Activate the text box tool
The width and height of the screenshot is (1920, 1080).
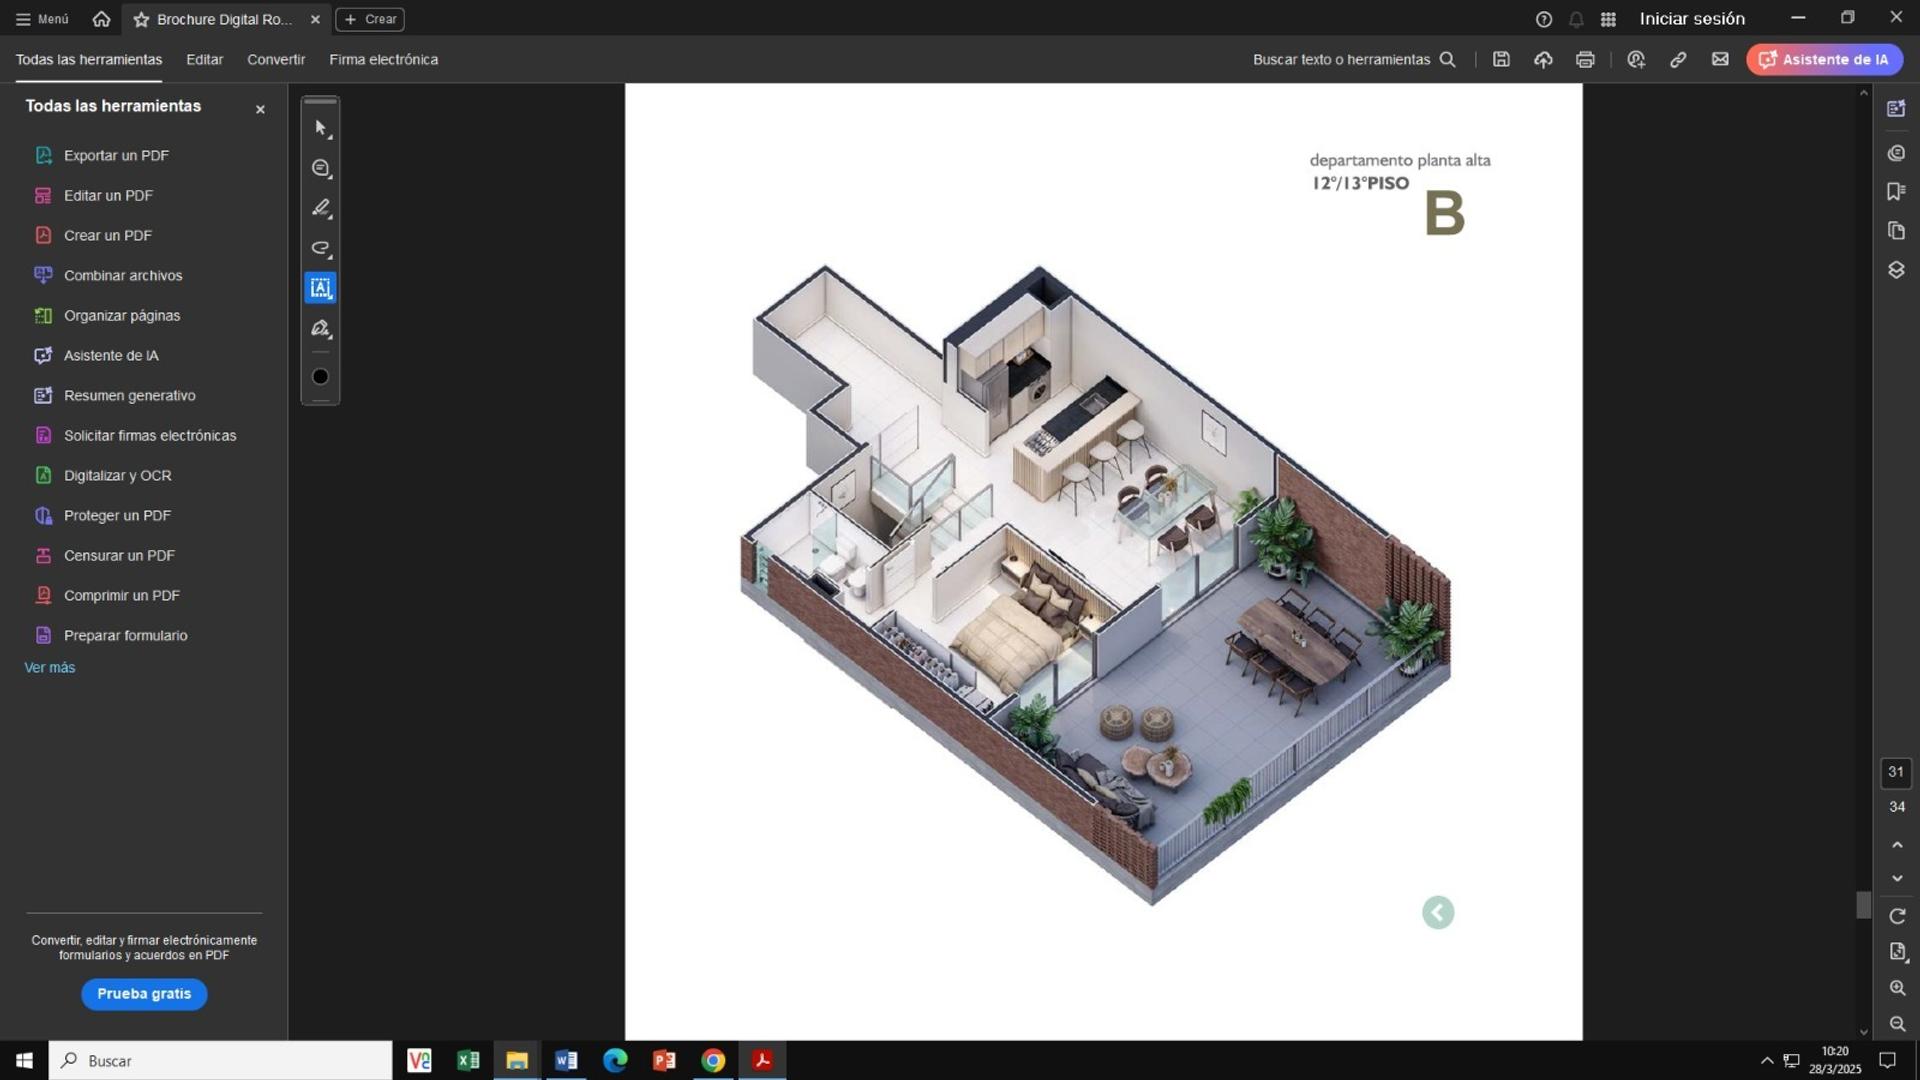(320, 288)
